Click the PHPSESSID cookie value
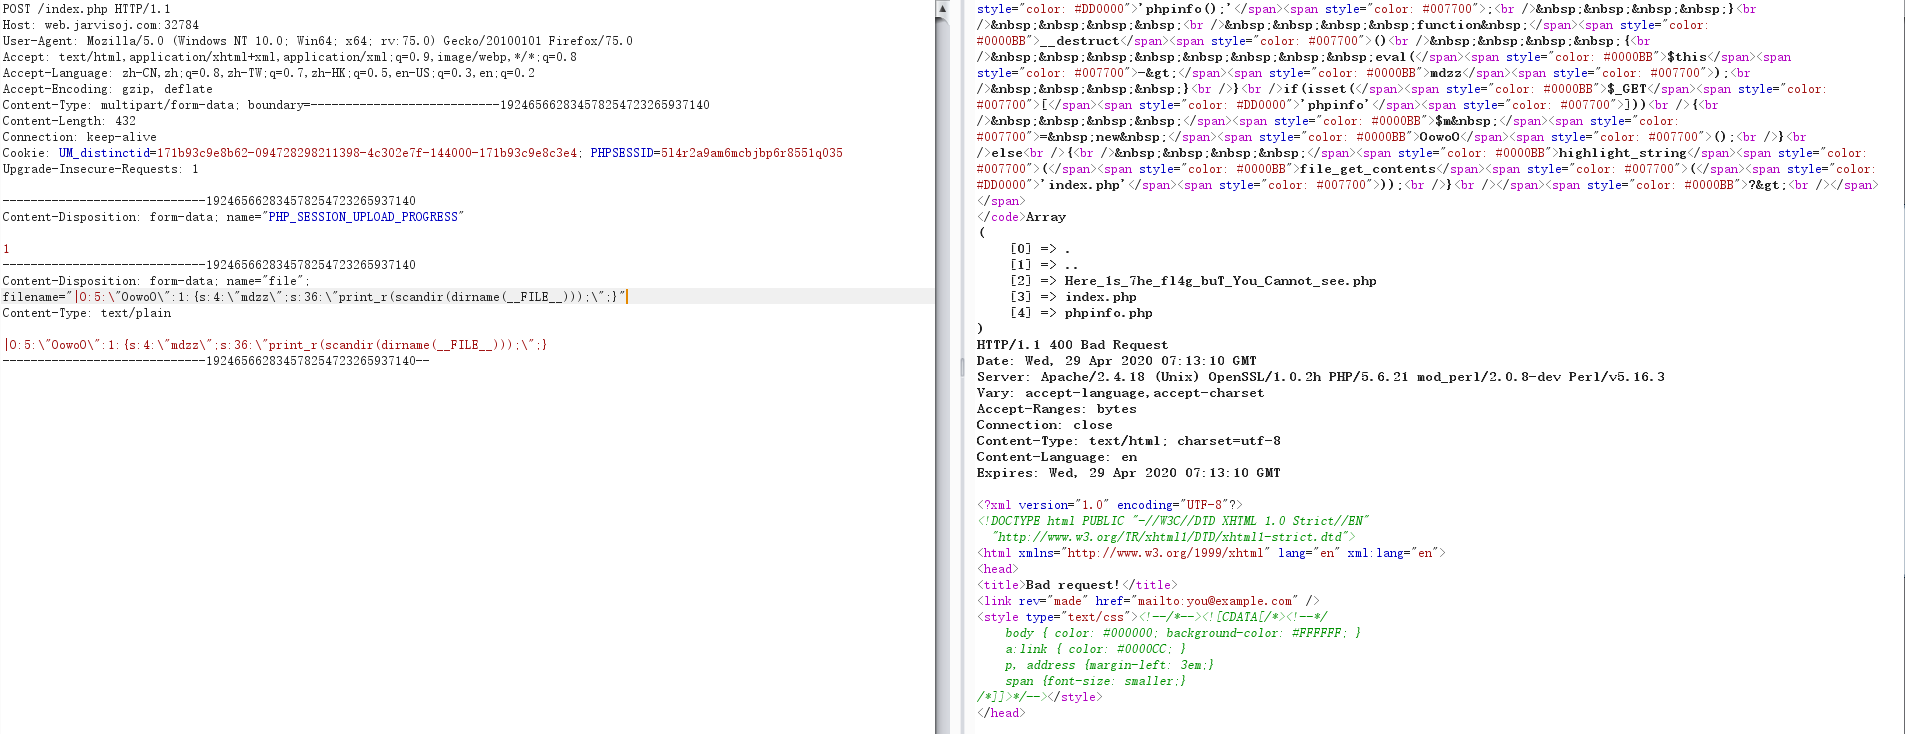This screenshot has width=1905, height=734. 752,153
